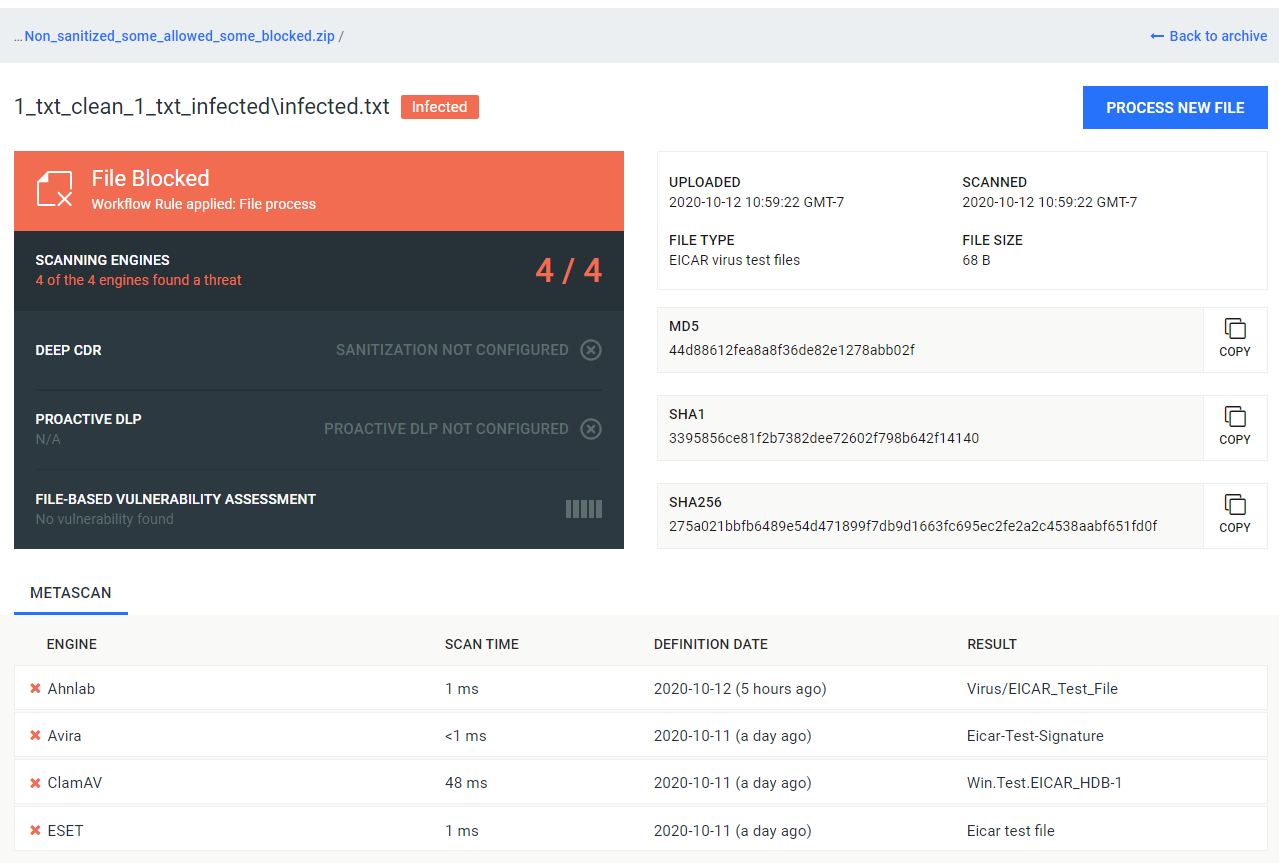Click No vulnerability found text
Screen dimensions: 1279x863
tap(105, 519)
